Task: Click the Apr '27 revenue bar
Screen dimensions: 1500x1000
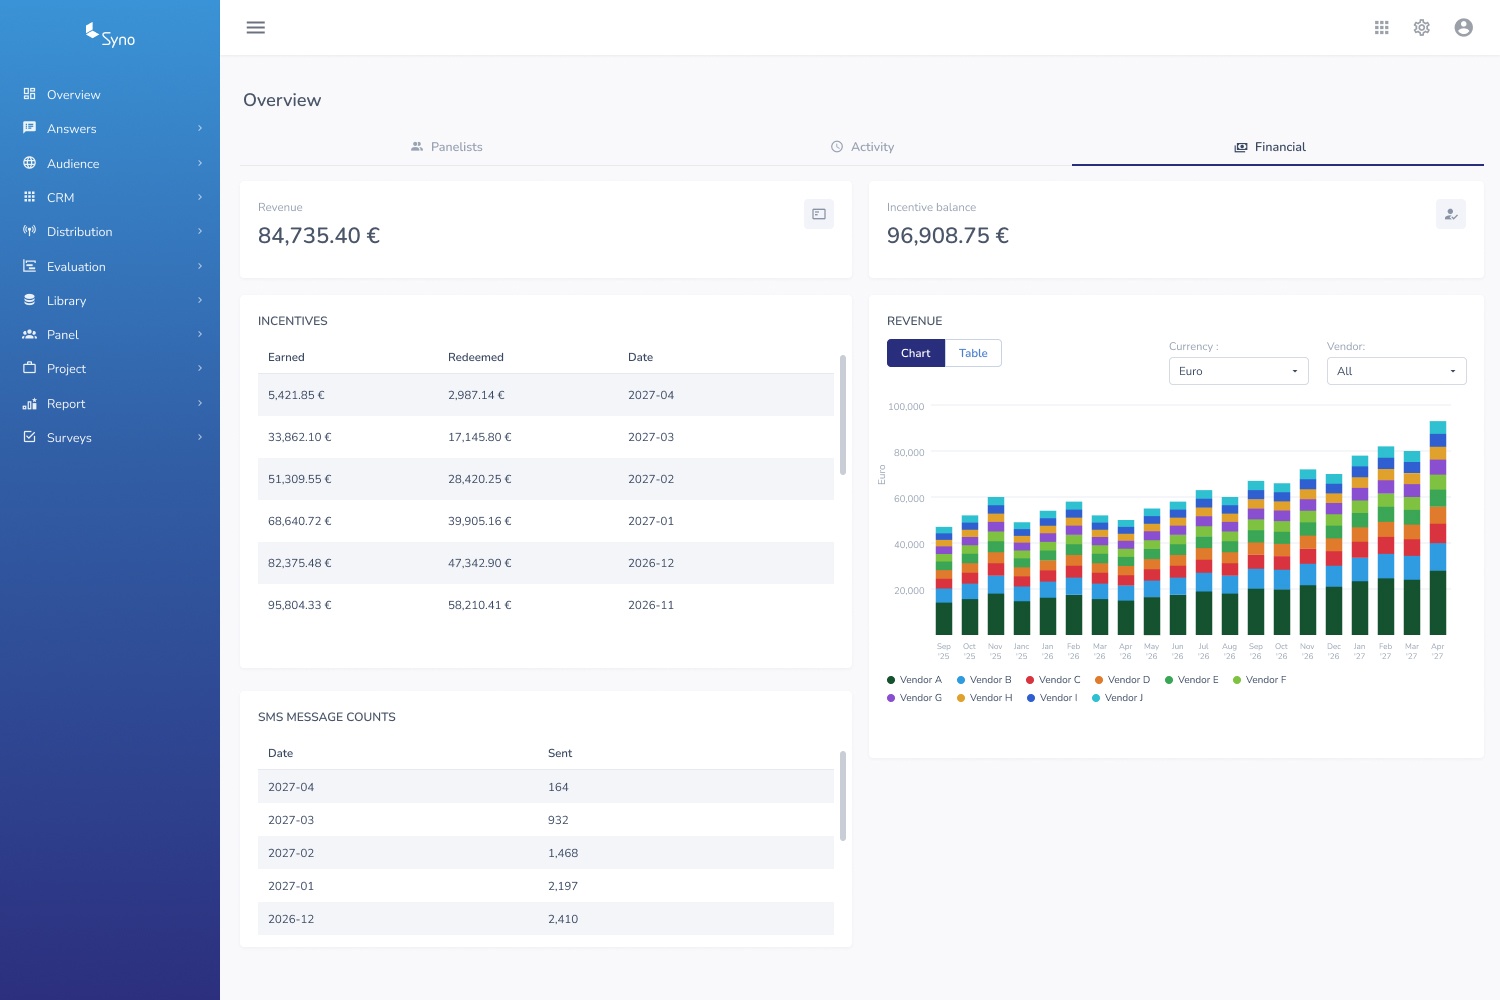Action: (x=1438, y=528)
